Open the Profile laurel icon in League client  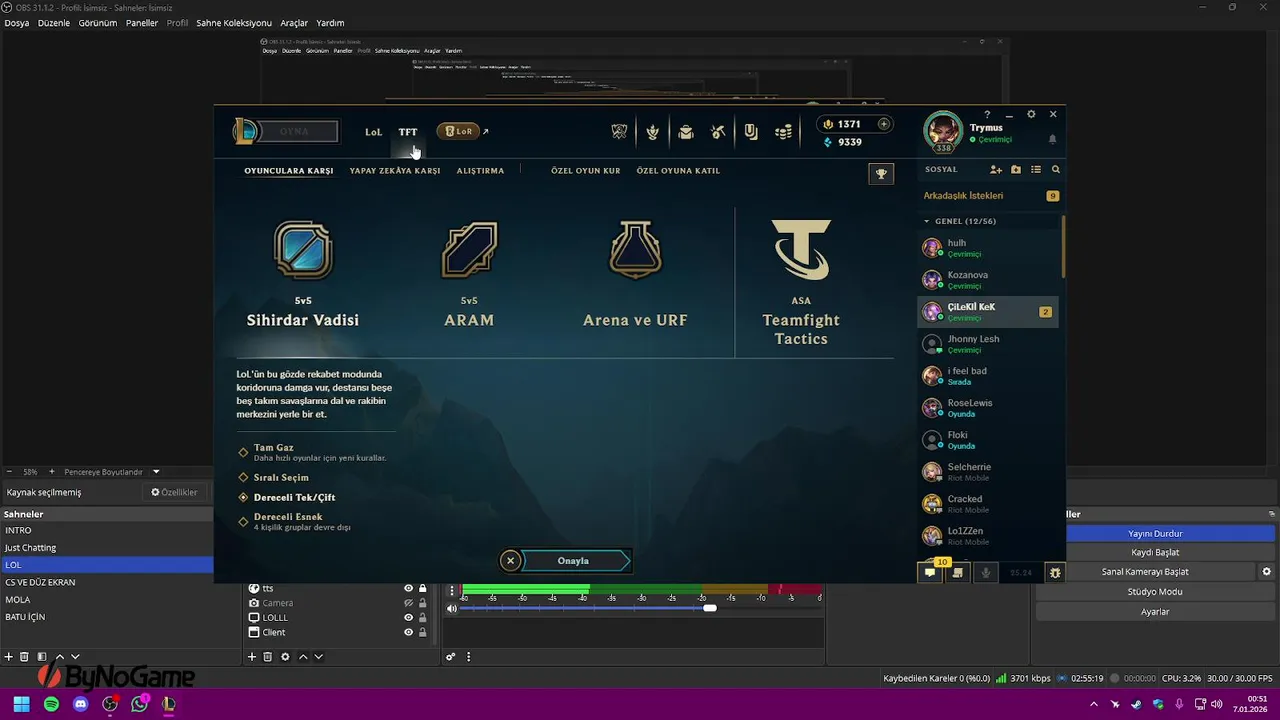click(x=653, y=132)
